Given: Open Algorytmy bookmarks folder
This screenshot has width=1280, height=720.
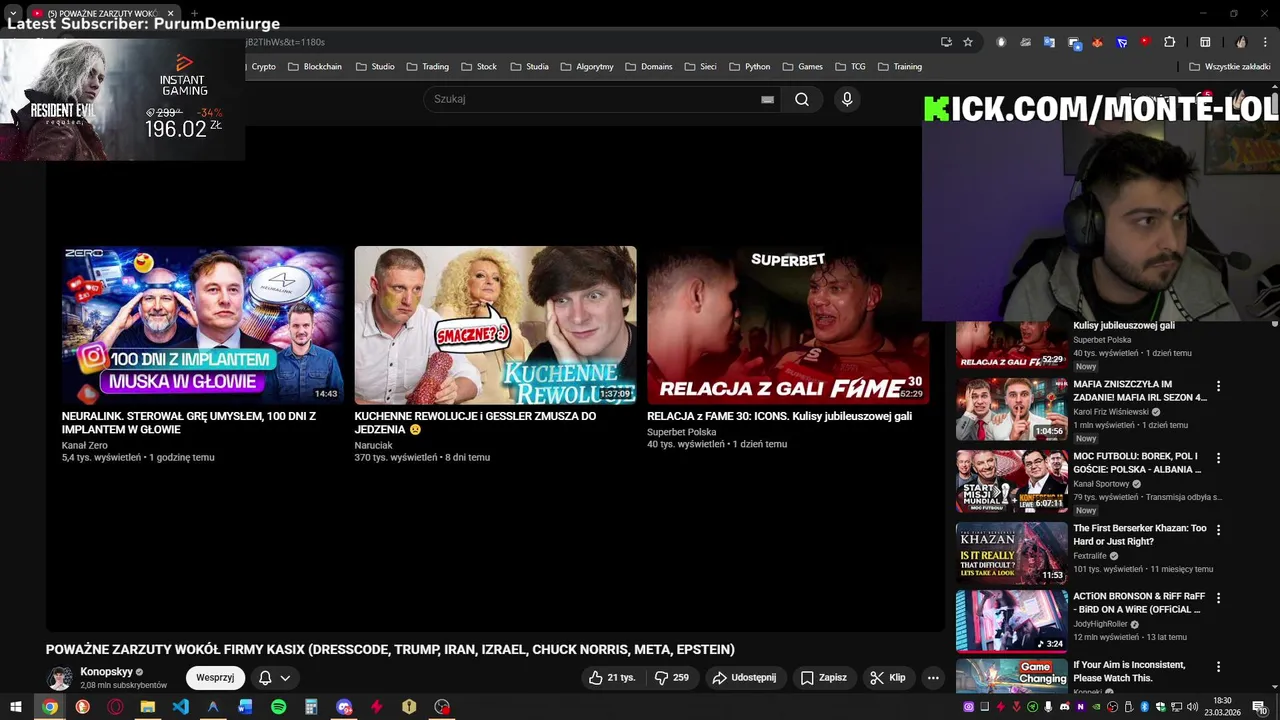Looking at the screenshot, I should [588, 66].
